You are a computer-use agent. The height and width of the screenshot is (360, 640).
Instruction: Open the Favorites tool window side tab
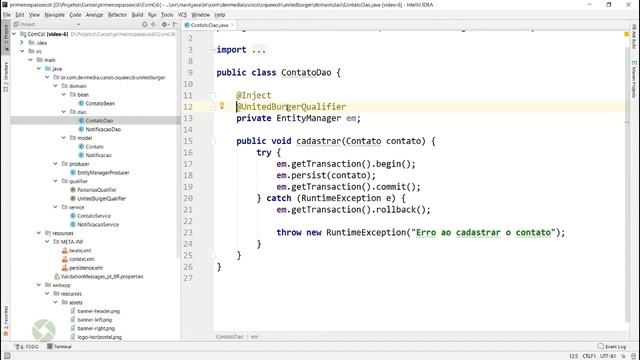coord(6,321)
